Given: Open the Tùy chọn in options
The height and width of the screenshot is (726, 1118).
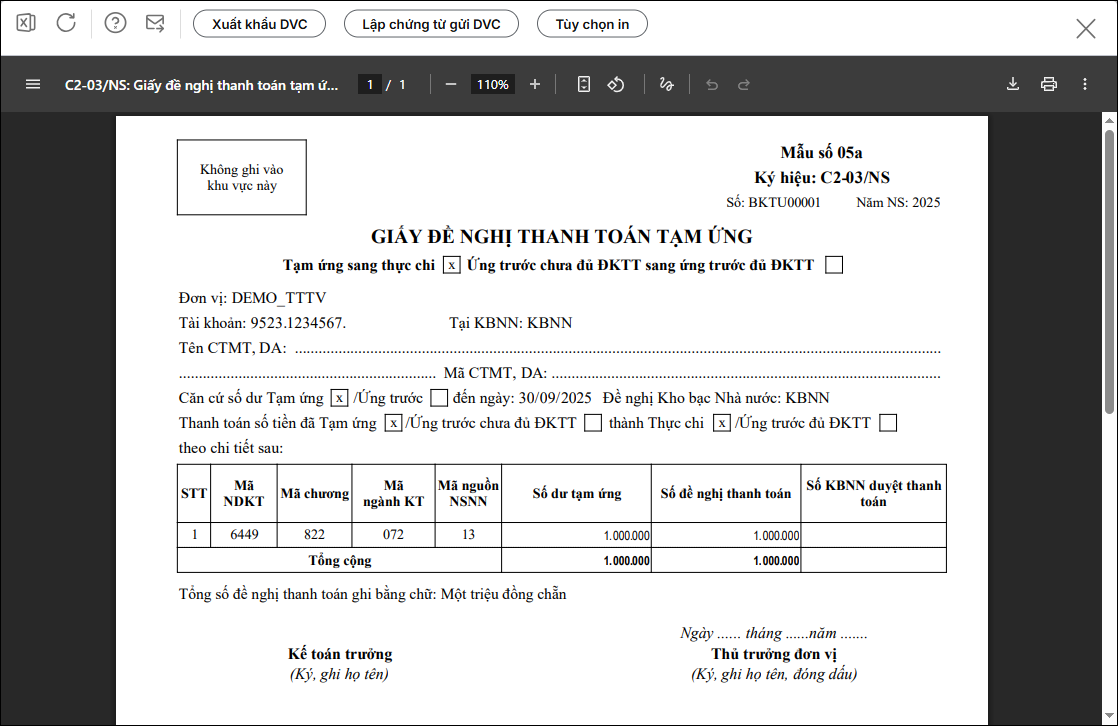Looking at the screenshot, I should [592, 24].
